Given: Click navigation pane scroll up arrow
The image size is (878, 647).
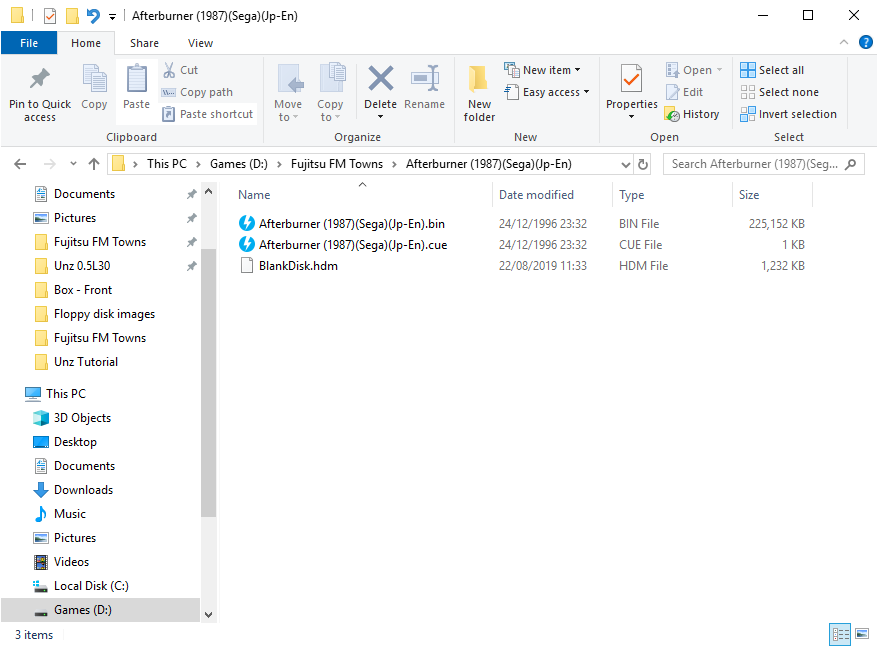Looking at the screenshot, I should tap(208, 191).
